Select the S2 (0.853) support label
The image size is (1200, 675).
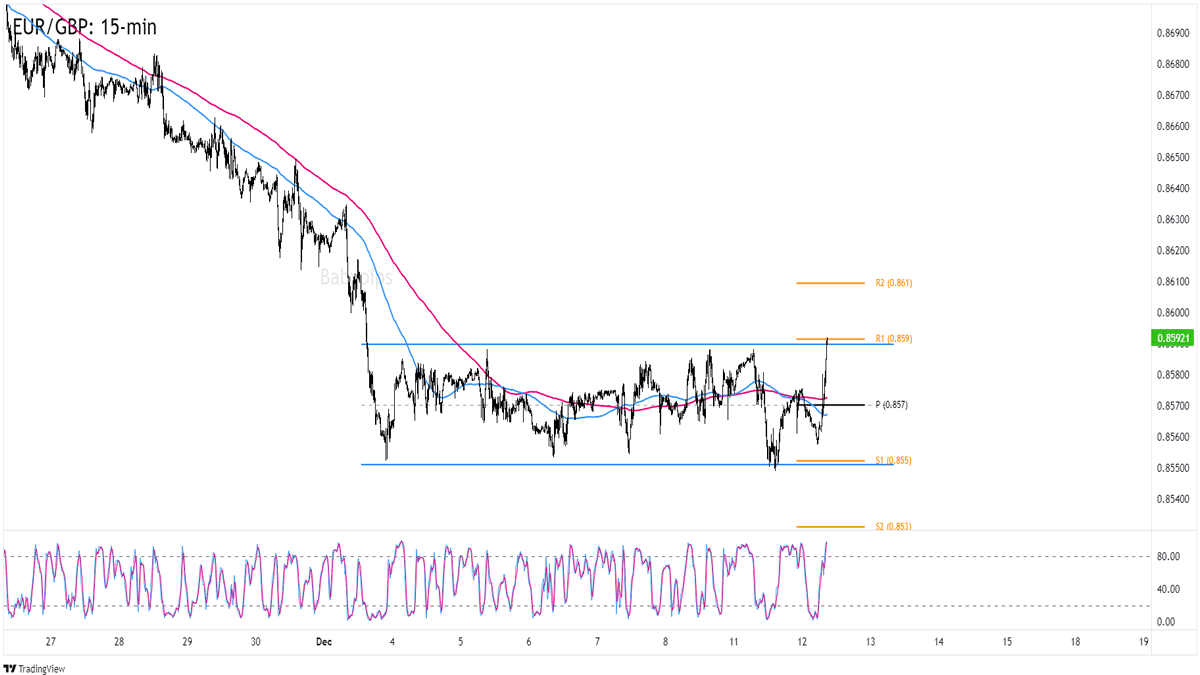point(893,526)
